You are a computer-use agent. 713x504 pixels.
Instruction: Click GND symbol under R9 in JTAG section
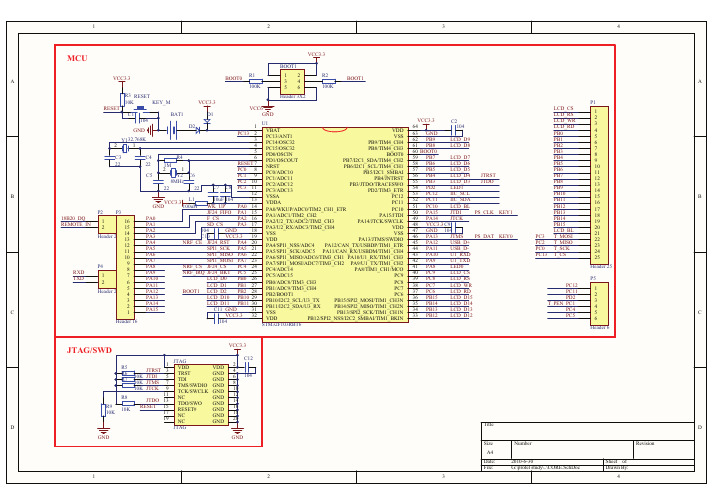pos(104,432)
